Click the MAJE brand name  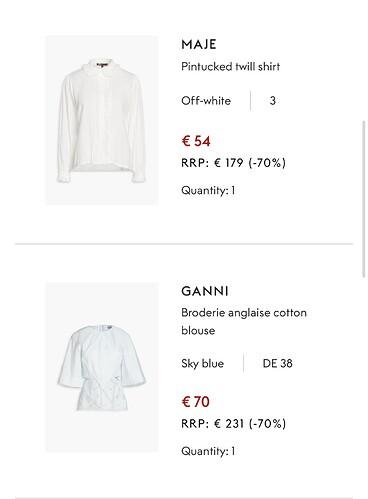point(199,44)
